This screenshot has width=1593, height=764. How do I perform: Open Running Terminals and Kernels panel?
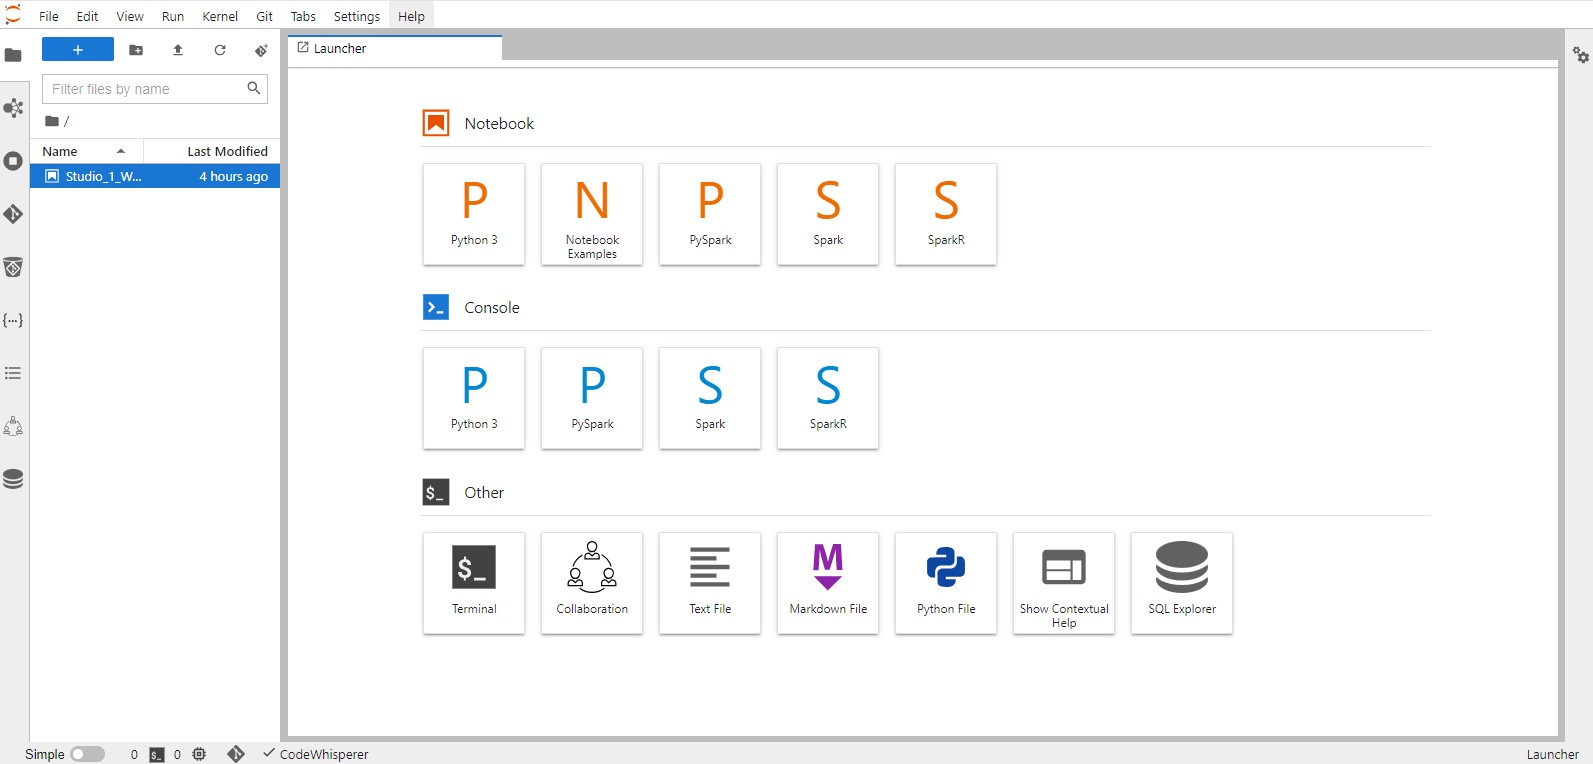13,161
